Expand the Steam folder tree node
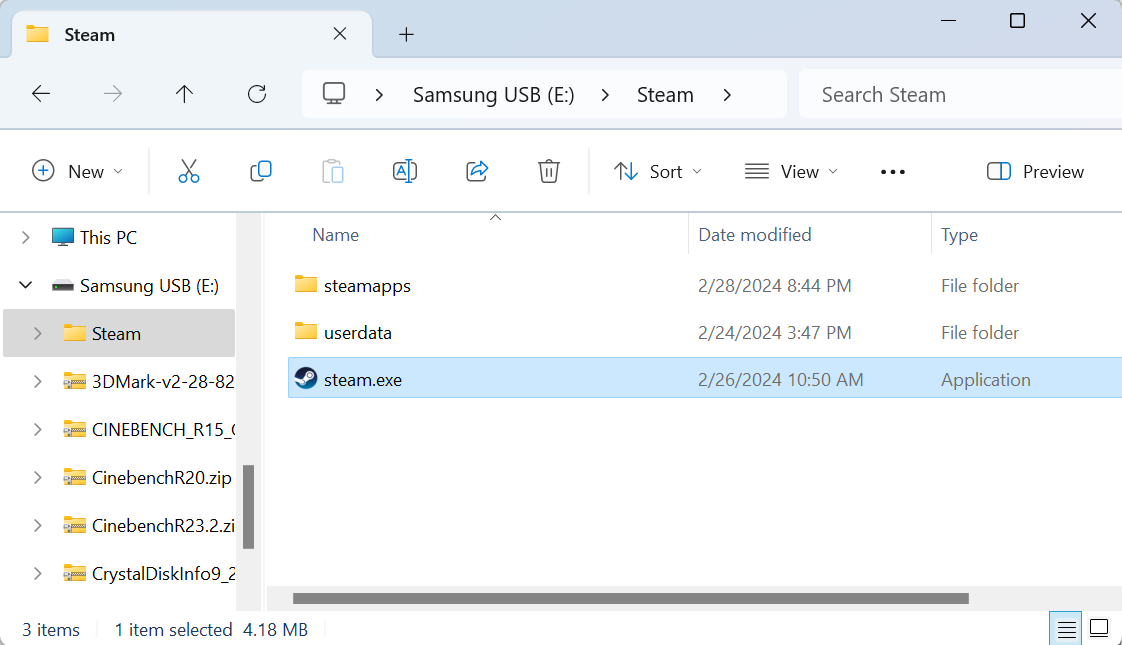Viewport: 1122px width, 645px height. click(x=37, y=334)
